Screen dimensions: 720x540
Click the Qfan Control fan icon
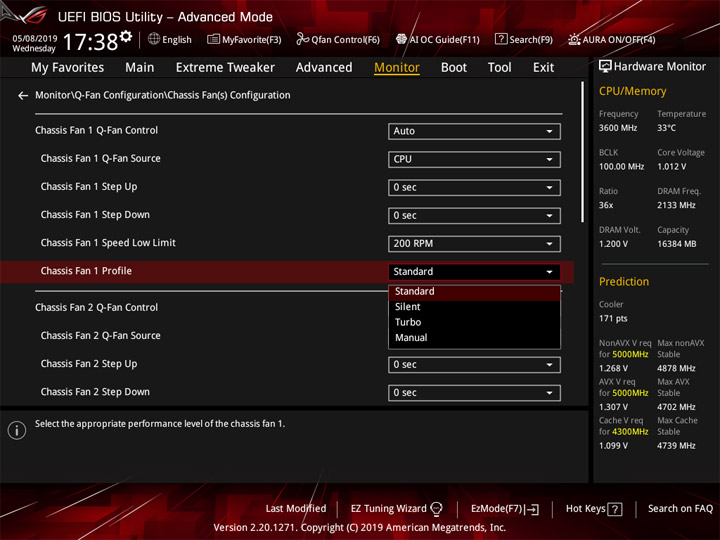point(302,39)
